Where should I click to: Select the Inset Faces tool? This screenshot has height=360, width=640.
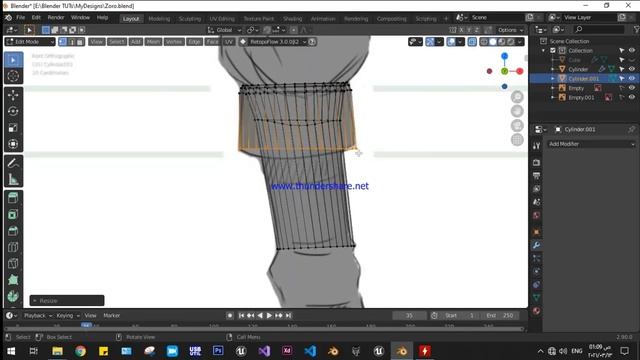click(13, 214)
